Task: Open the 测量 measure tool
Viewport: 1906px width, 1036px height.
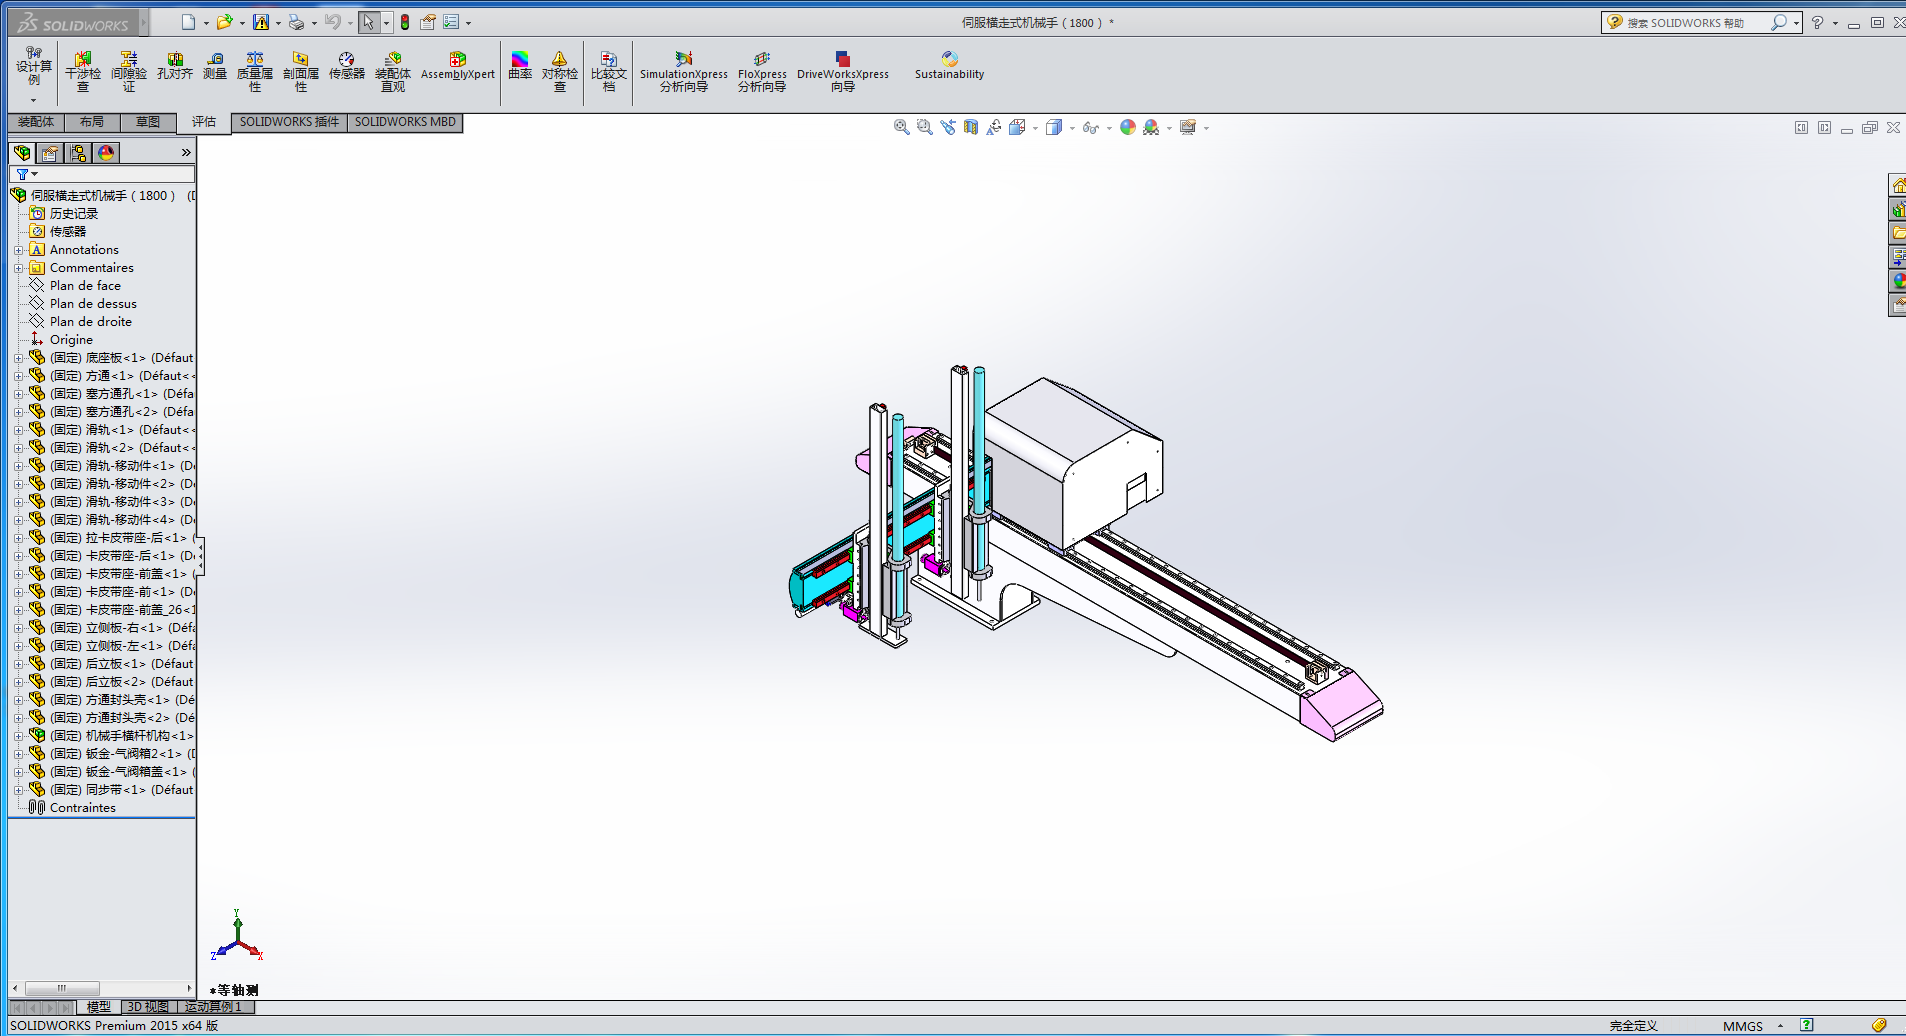Action: 215,66
